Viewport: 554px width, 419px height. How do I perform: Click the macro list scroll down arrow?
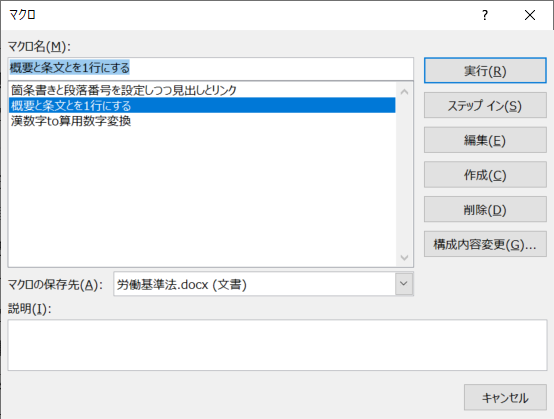(405, 257)
